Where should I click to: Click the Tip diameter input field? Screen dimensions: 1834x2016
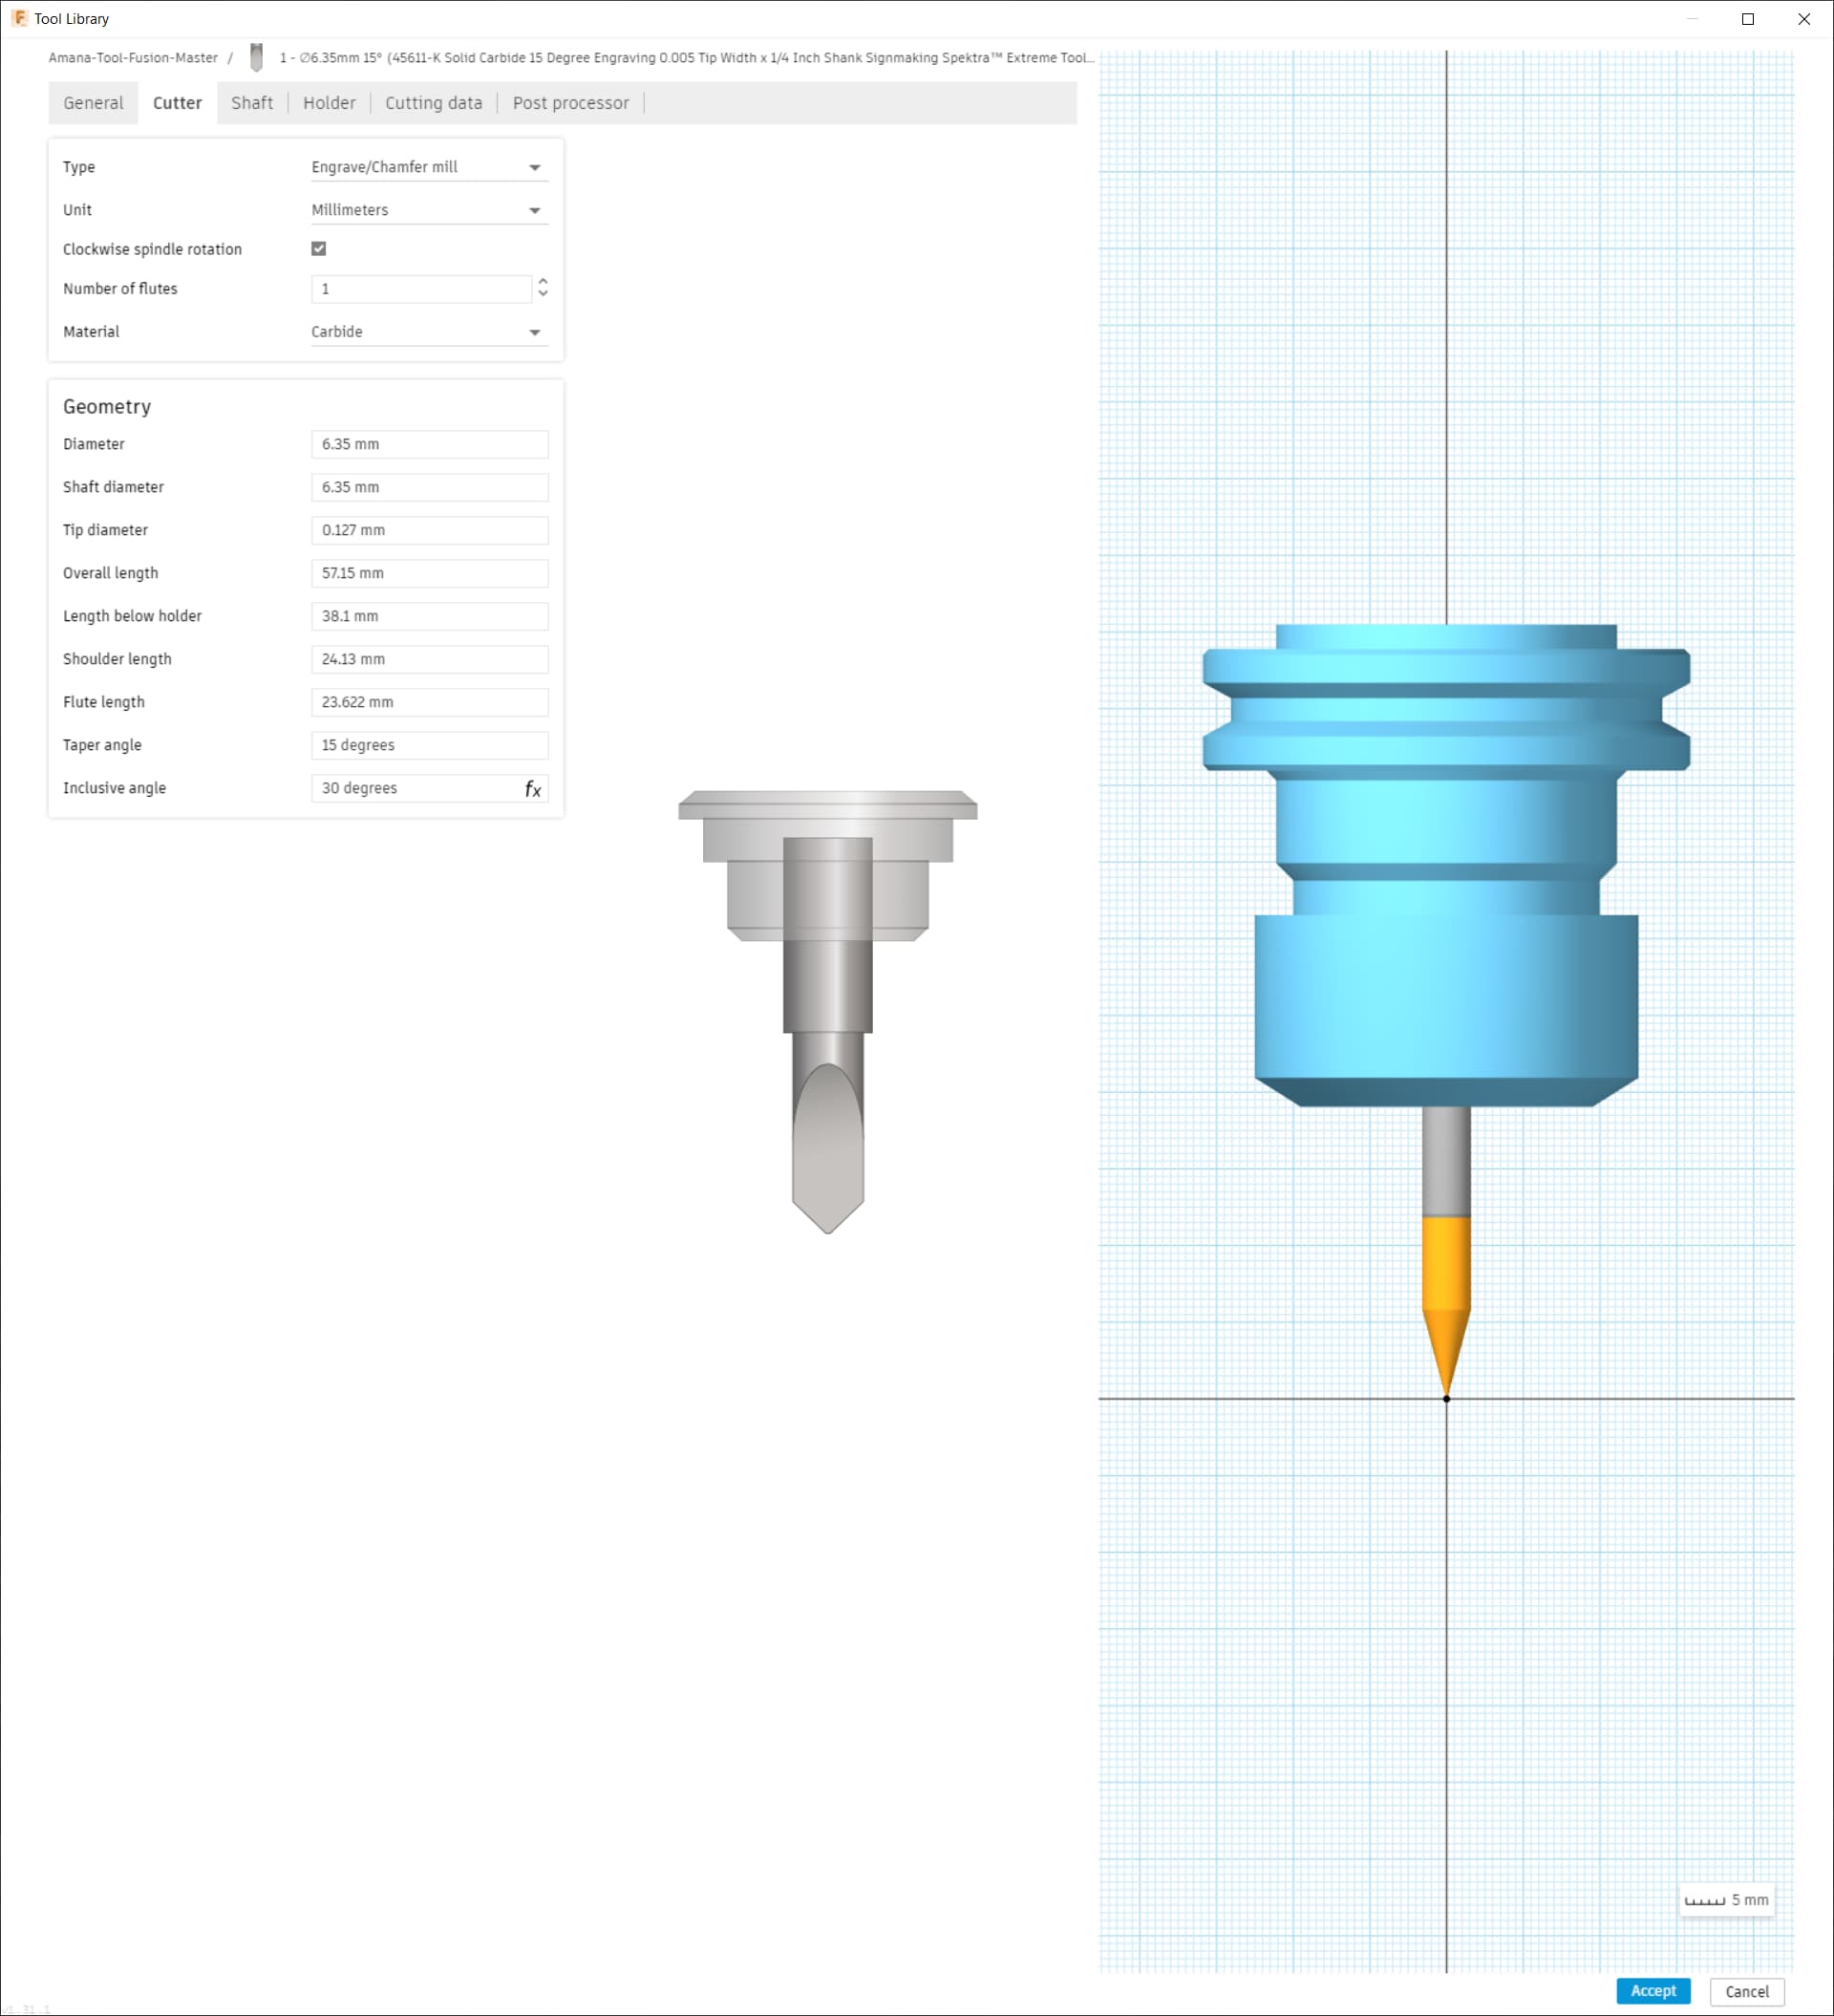pyautogui.click(x=429, y=530)
